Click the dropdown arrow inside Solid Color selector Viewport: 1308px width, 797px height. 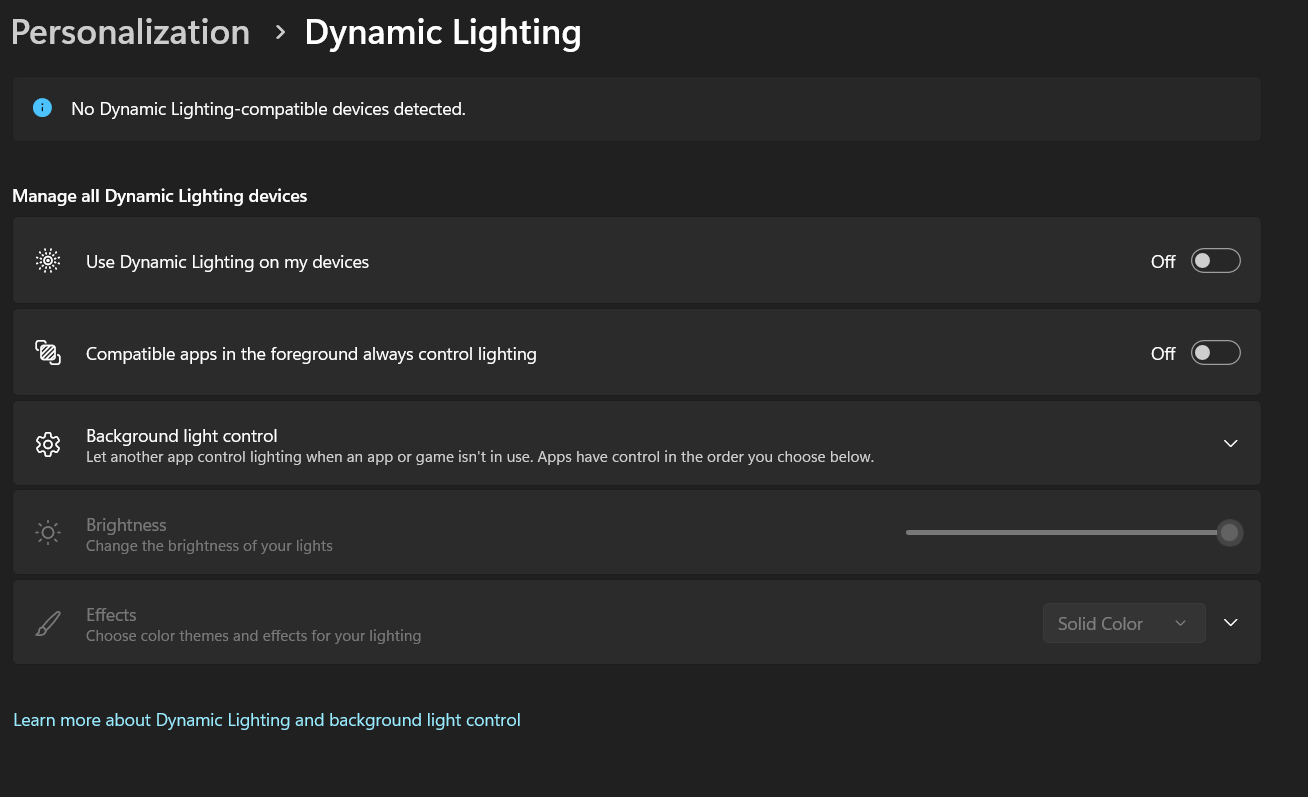(x=1180, y=622)
